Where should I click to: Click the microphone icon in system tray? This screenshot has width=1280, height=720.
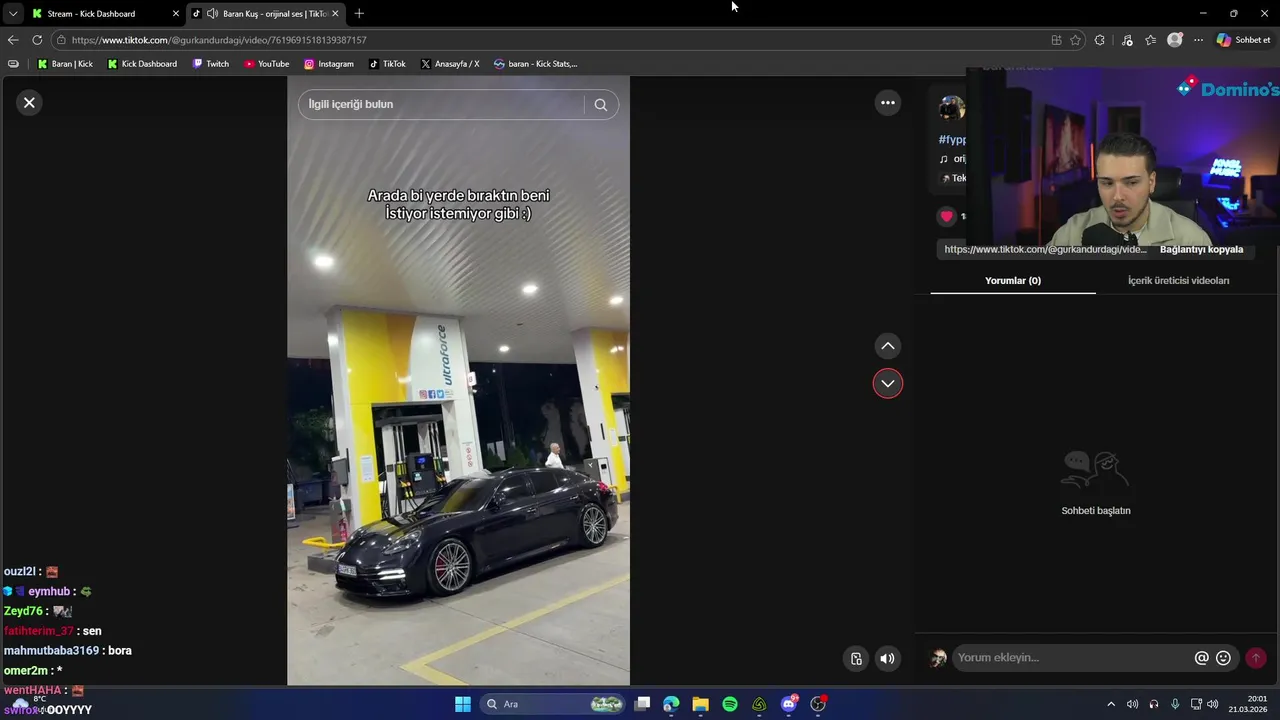click(x=1175, y=704)
